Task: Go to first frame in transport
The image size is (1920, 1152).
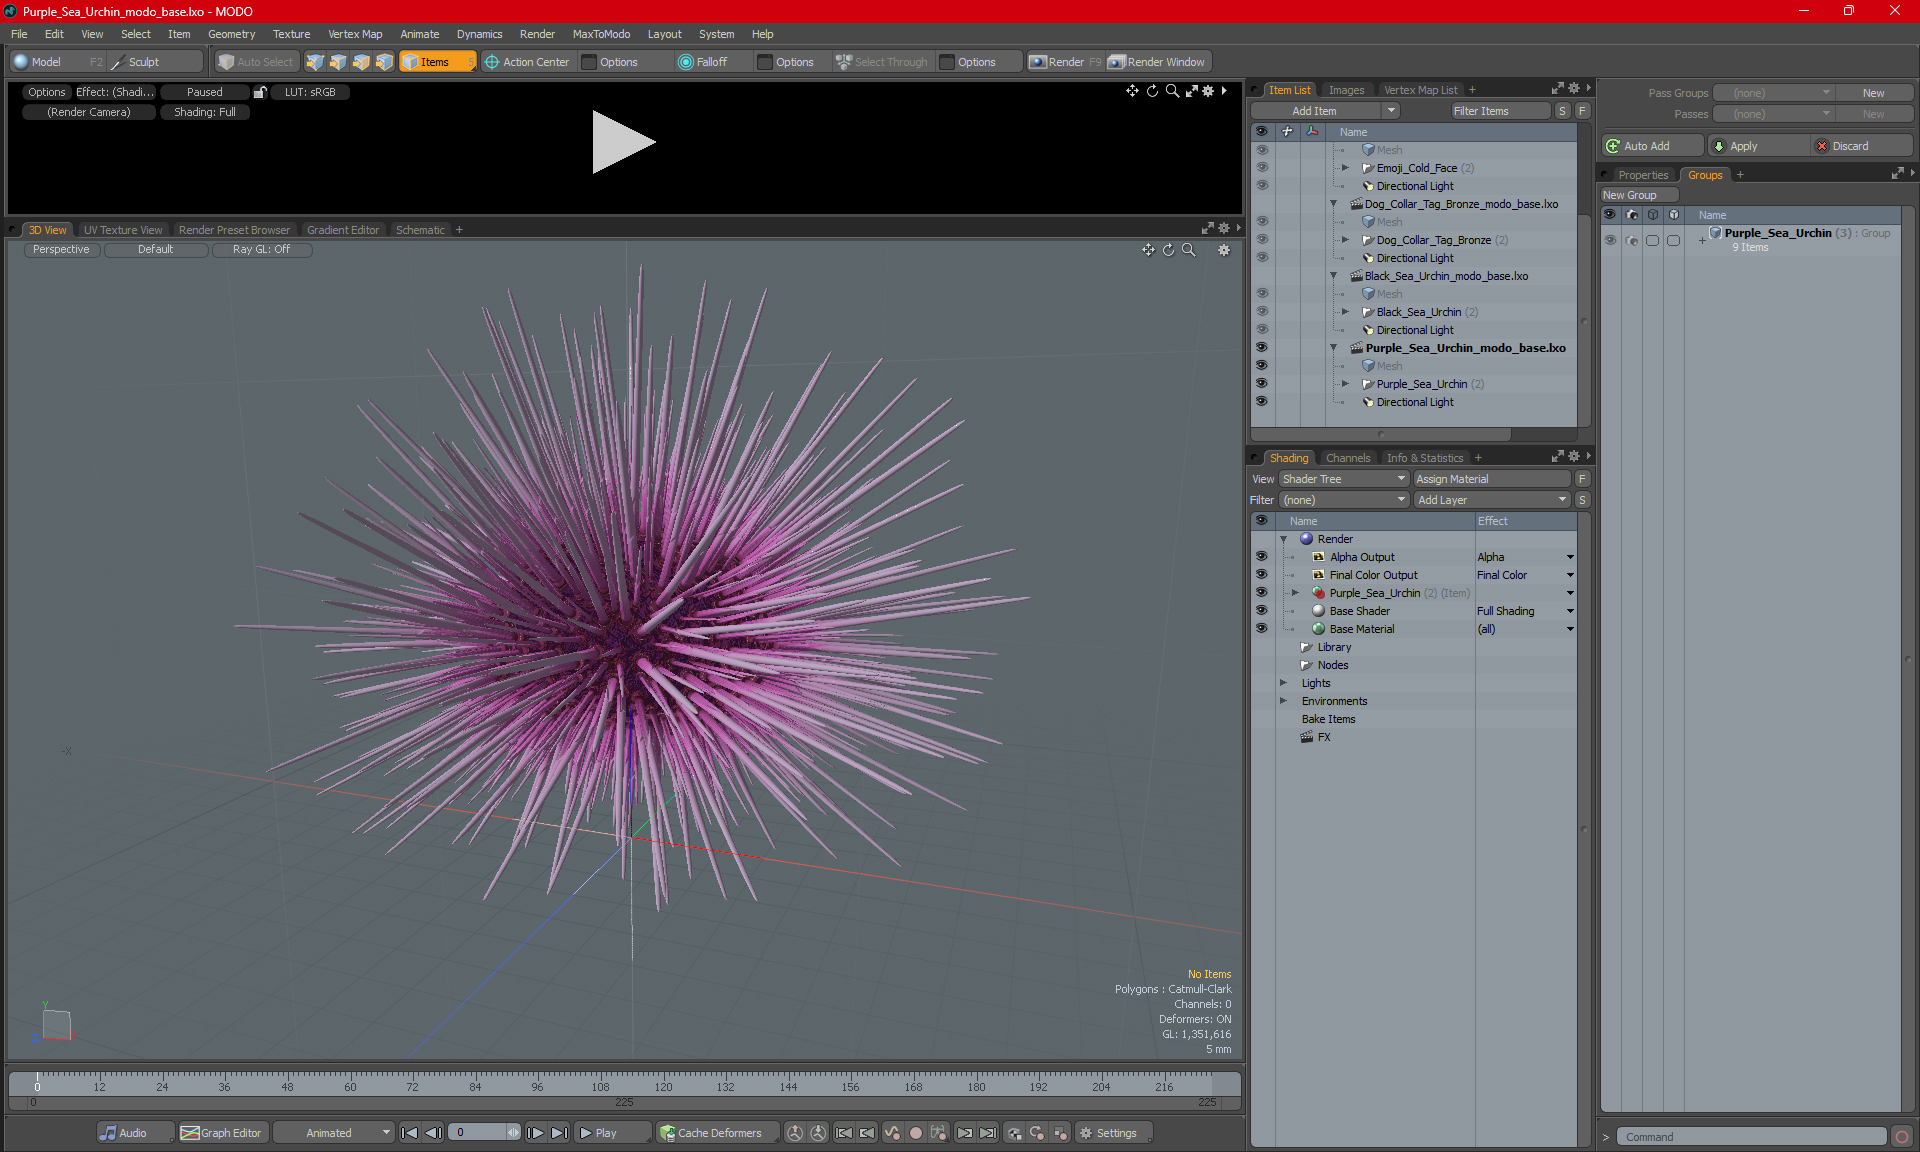Action: pyautogui.click(x=409, y=1133)
